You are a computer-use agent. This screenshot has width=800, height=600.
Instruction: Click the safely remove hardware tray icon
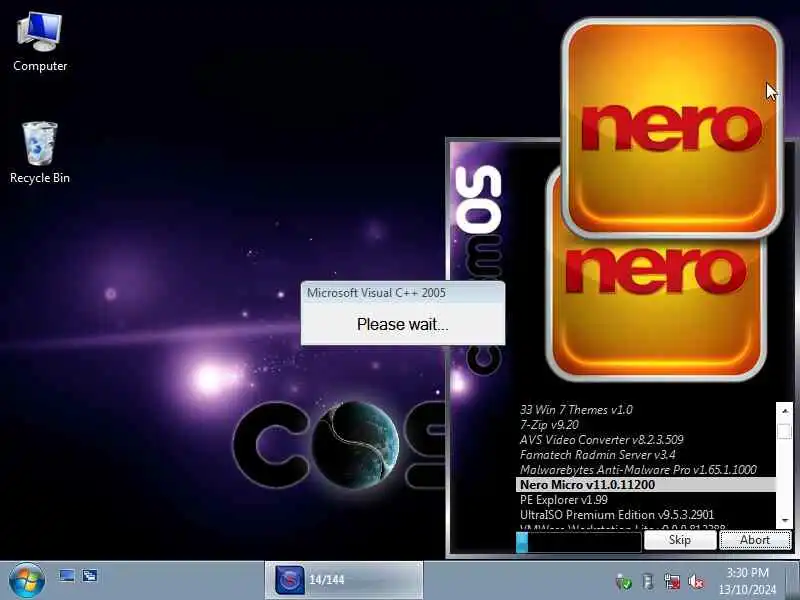(648, 581)
